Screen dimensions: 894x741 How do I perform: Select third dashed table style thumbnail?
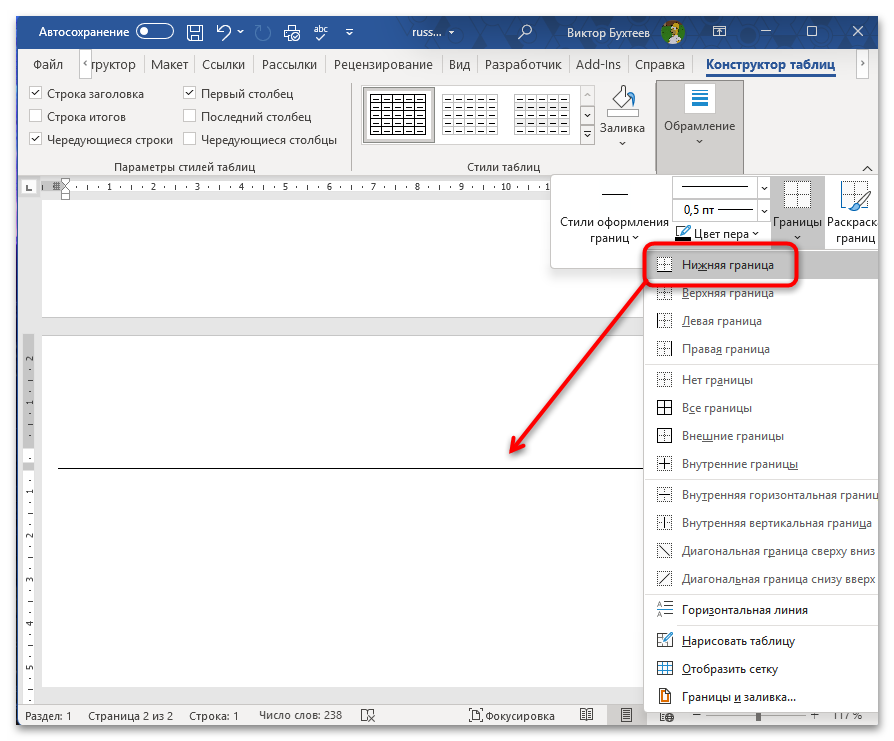tap(542, 115)
